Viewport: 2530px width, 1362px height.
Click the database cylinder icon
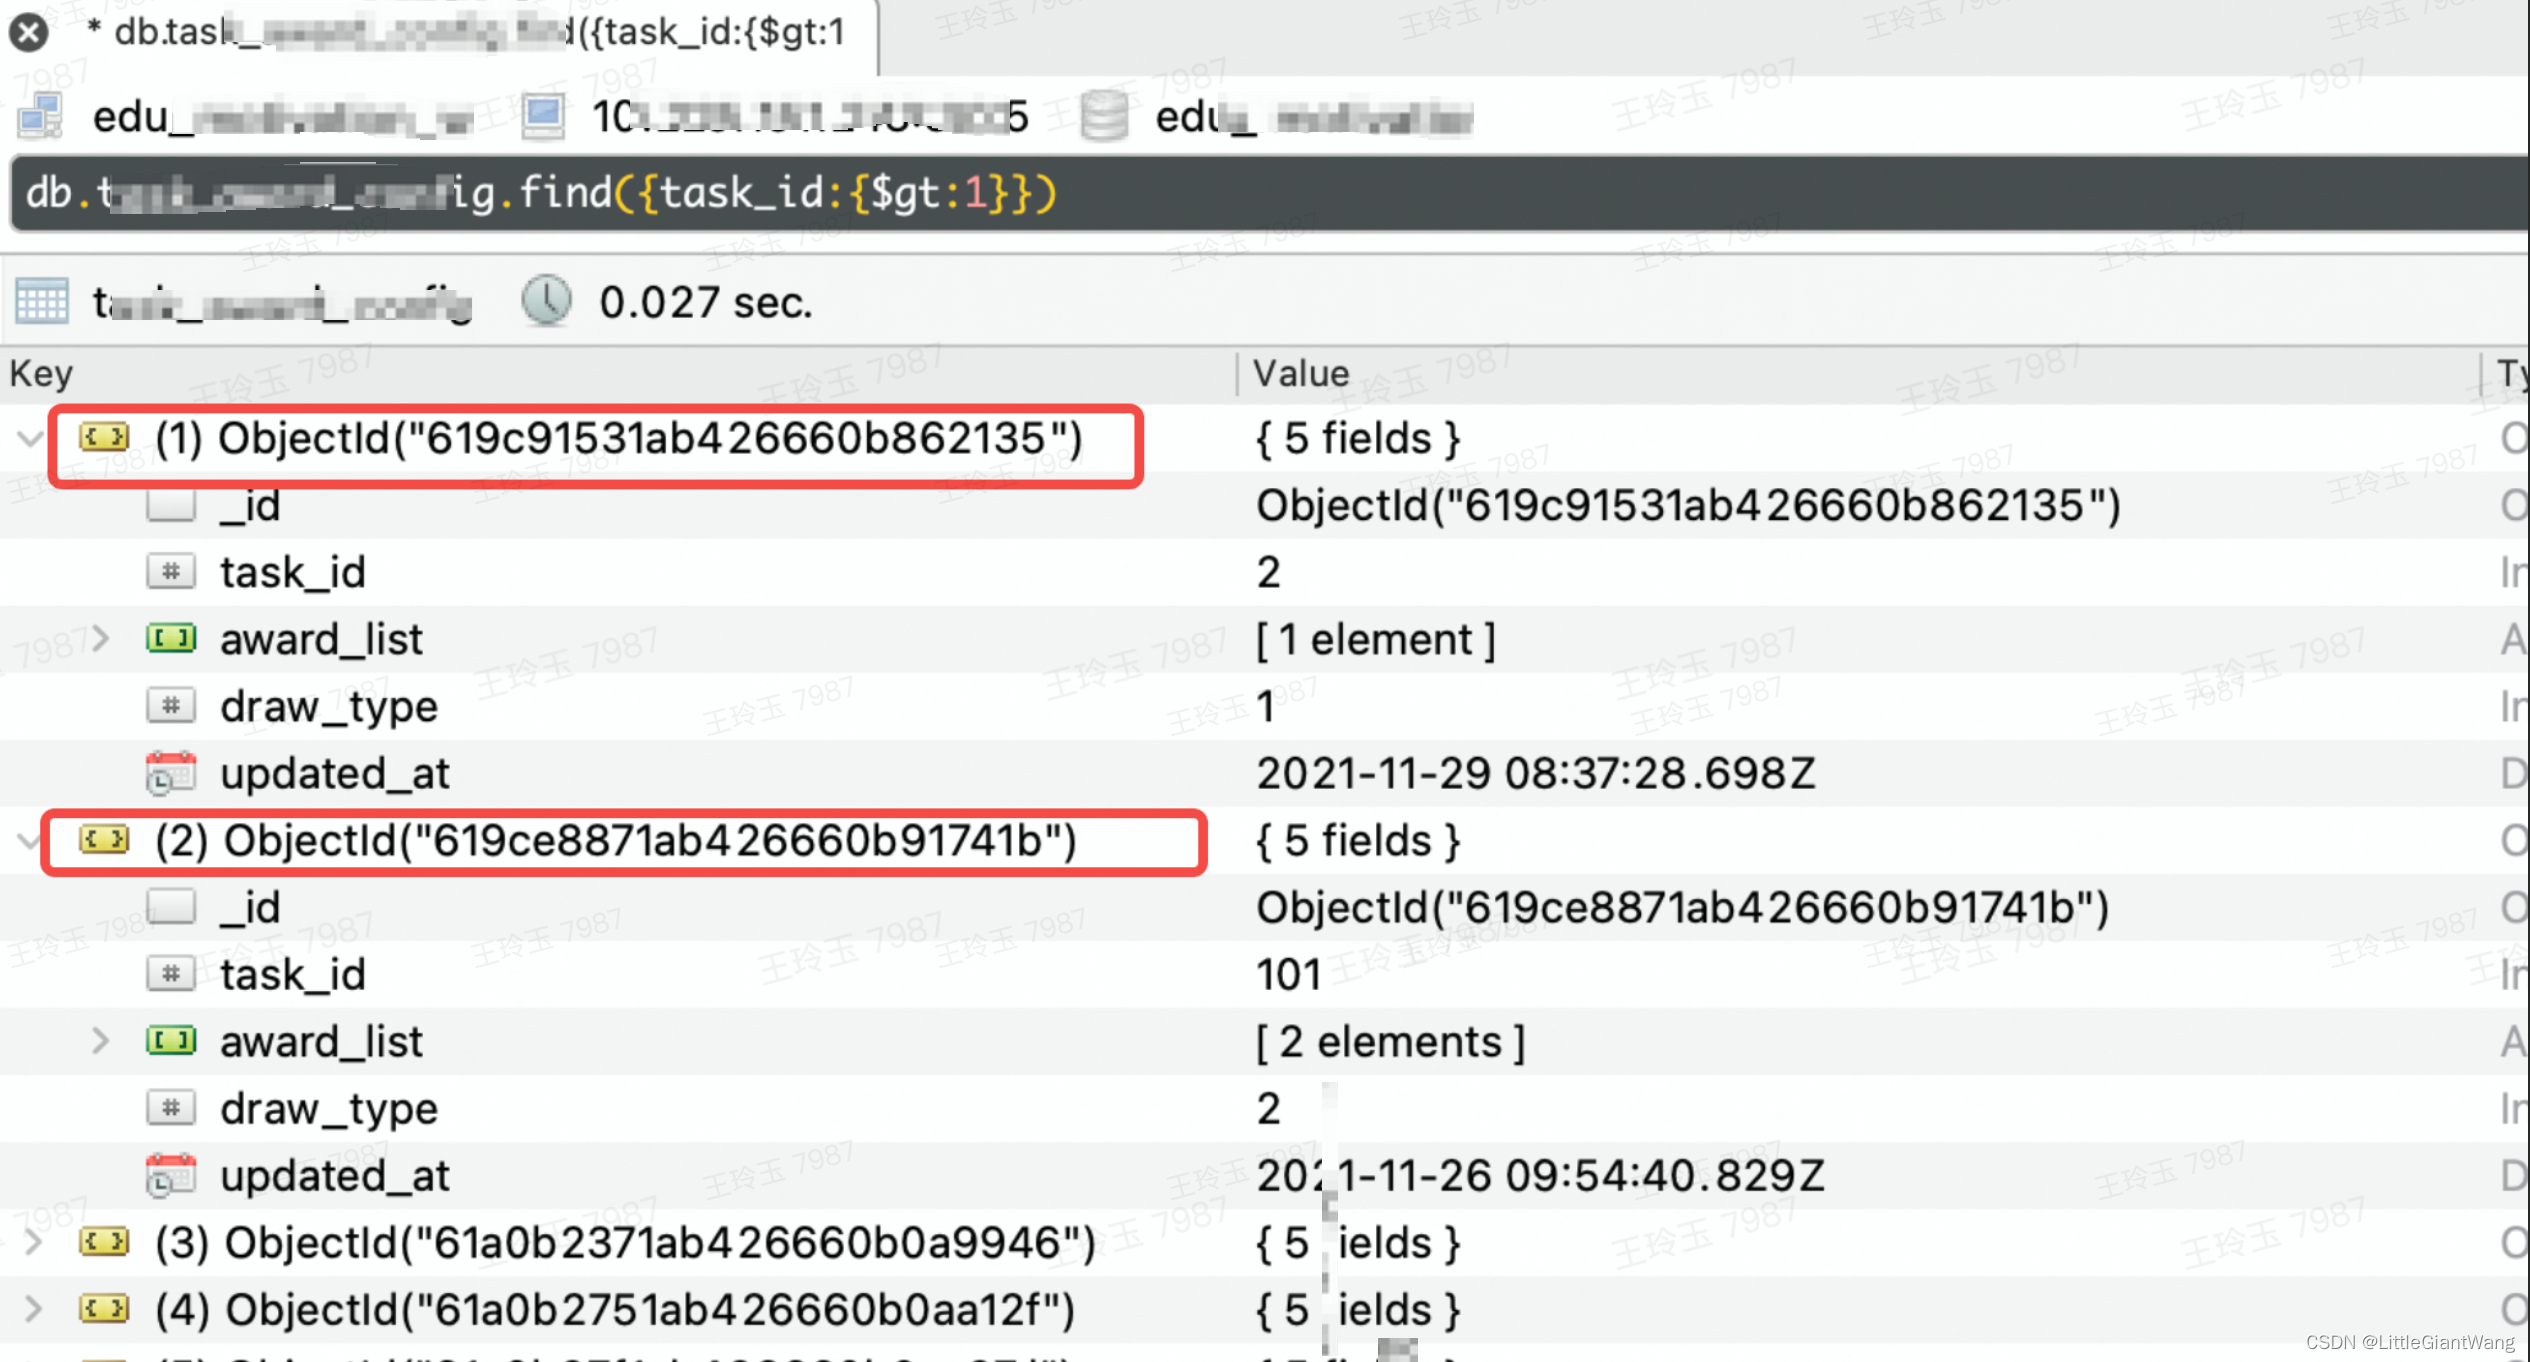[1104, 116]
